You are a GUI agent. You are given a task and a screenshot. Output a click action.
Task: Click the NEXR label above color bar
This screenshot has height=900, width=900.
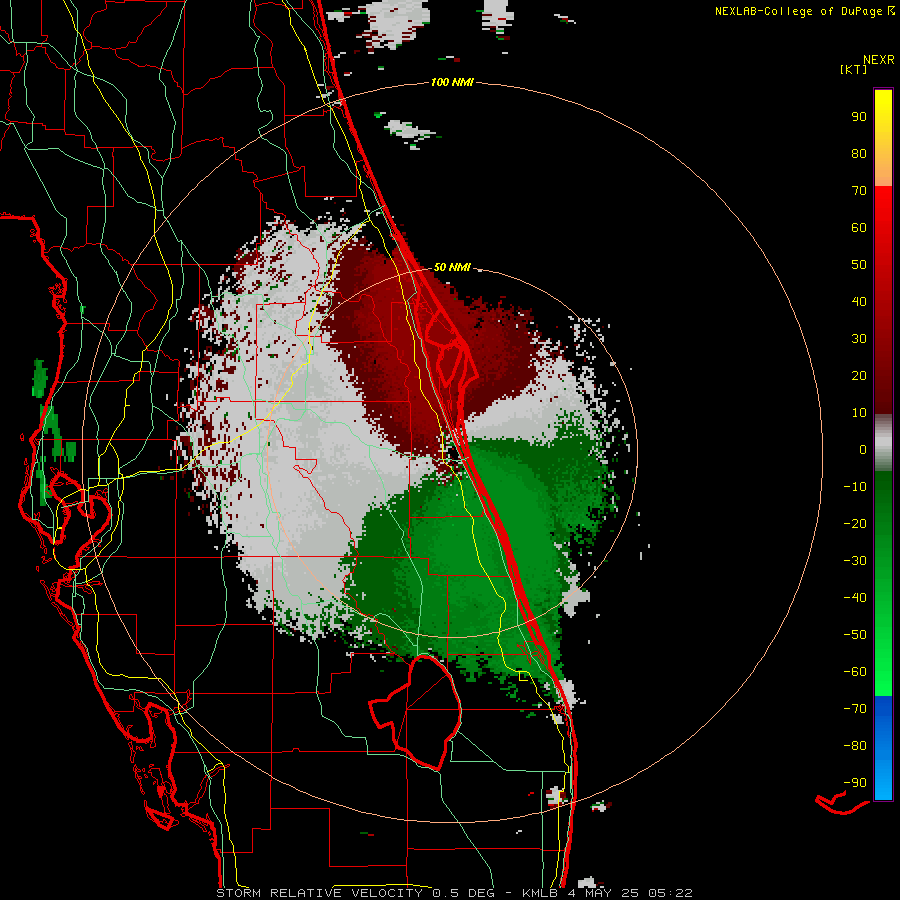coord(879,60)
